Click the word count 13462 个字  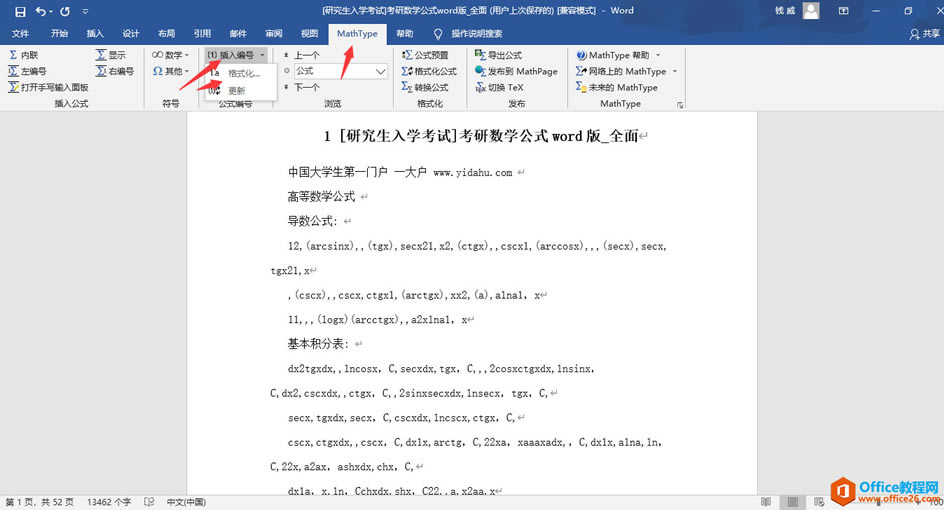click(x=109, y=502)
